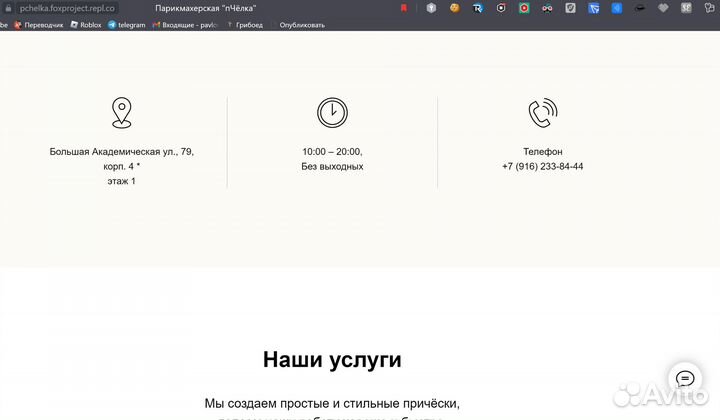Click the blue cursor-pointer extension icon

[x=594, y=8]
